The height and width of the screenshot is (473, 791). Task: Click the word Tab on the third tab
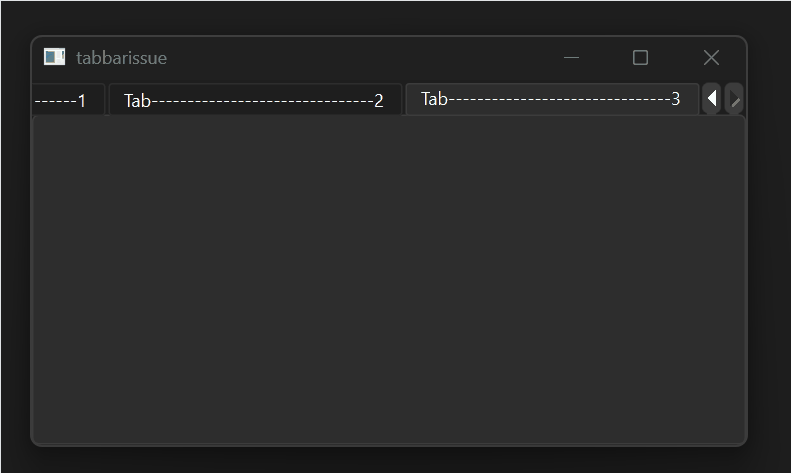pos(434,99)
